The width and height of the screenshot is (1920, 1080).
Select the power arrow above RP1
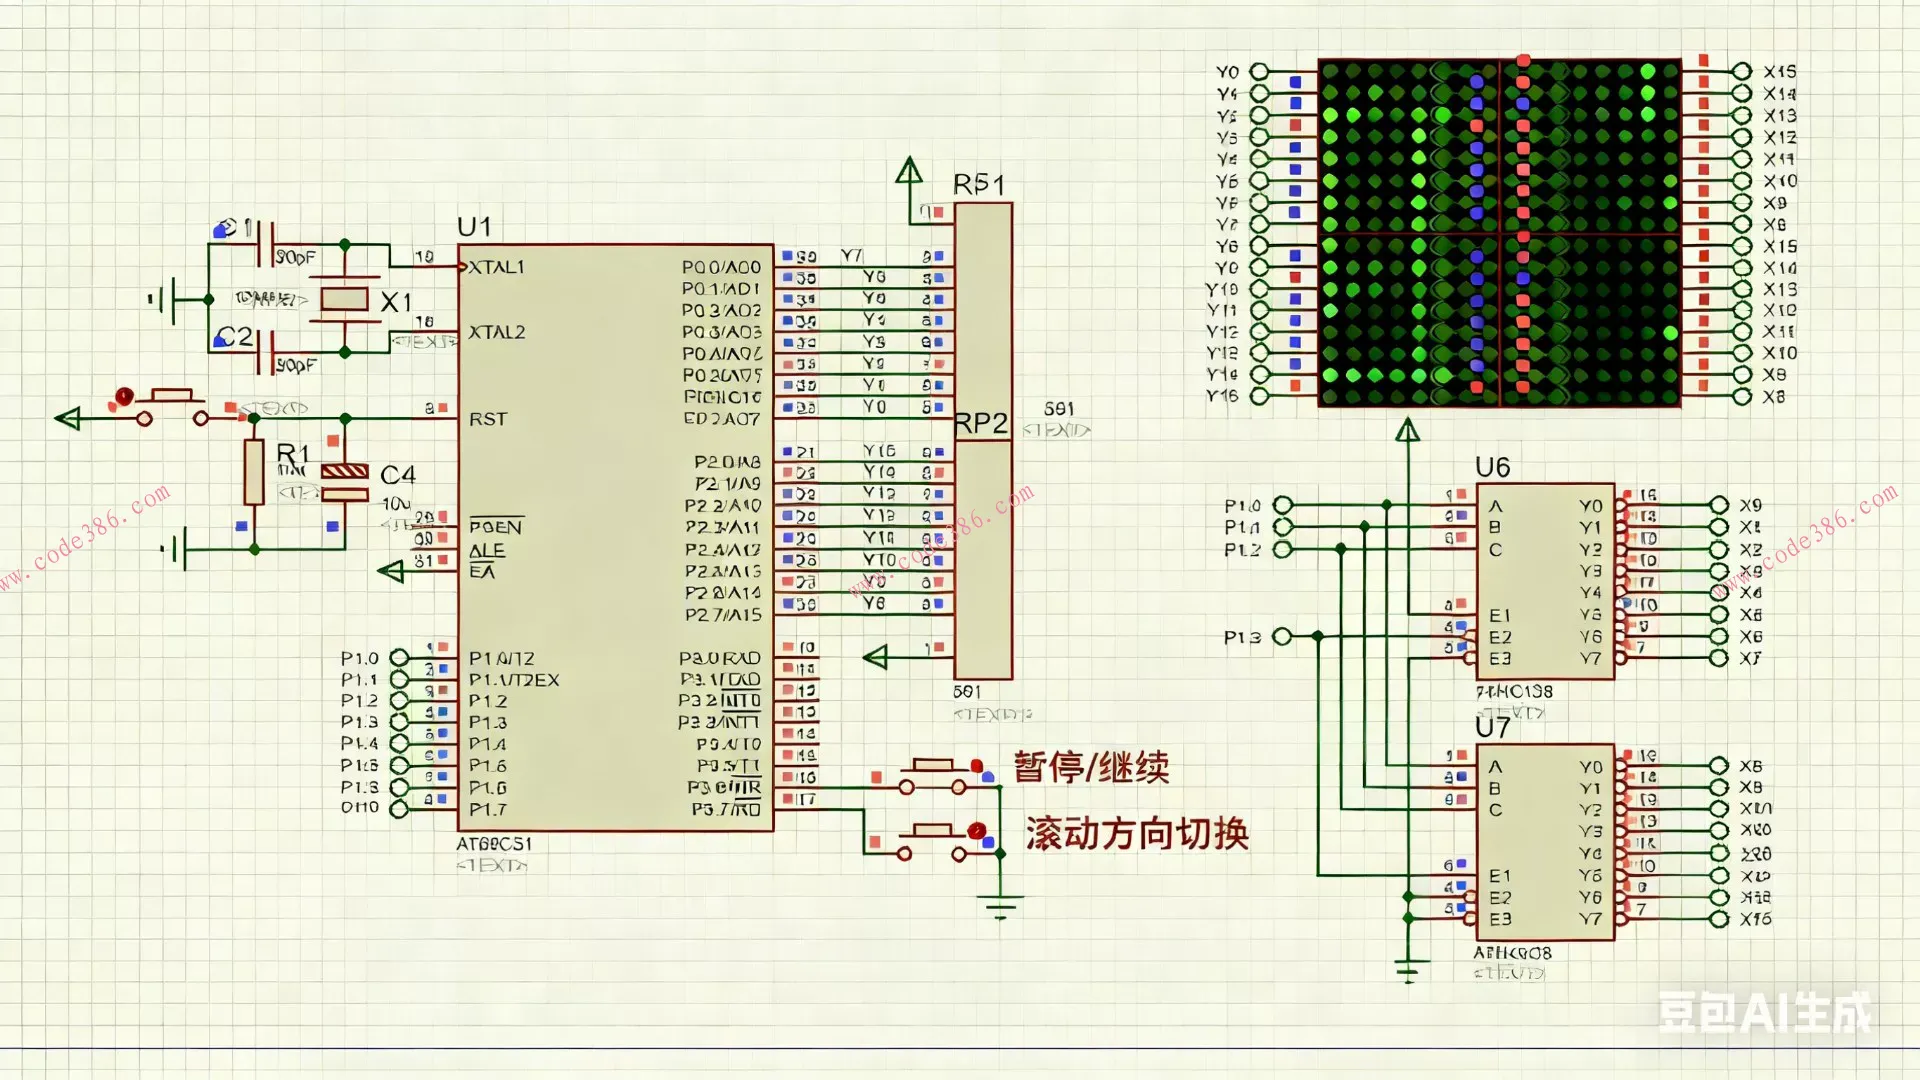coord(909,171)
